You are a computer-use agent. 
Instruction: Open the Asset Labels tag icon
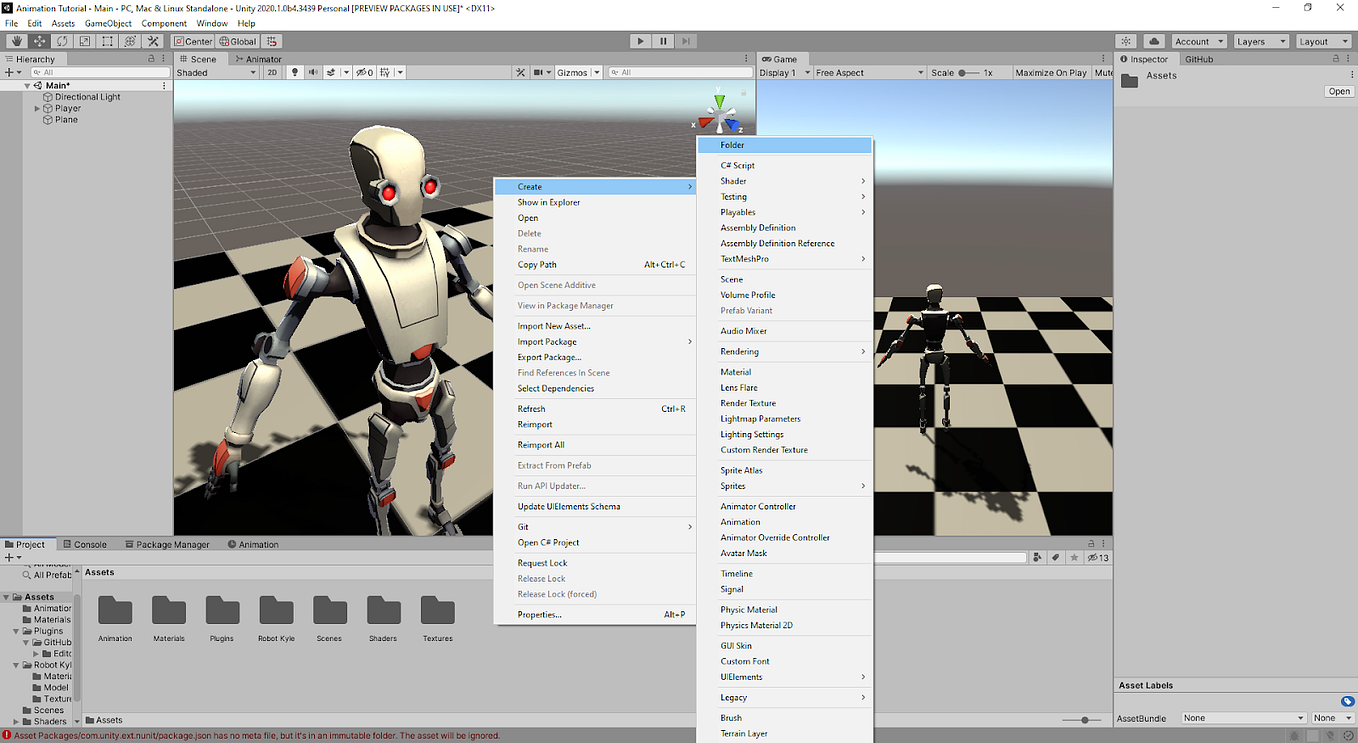click(x=1346, y=701)
